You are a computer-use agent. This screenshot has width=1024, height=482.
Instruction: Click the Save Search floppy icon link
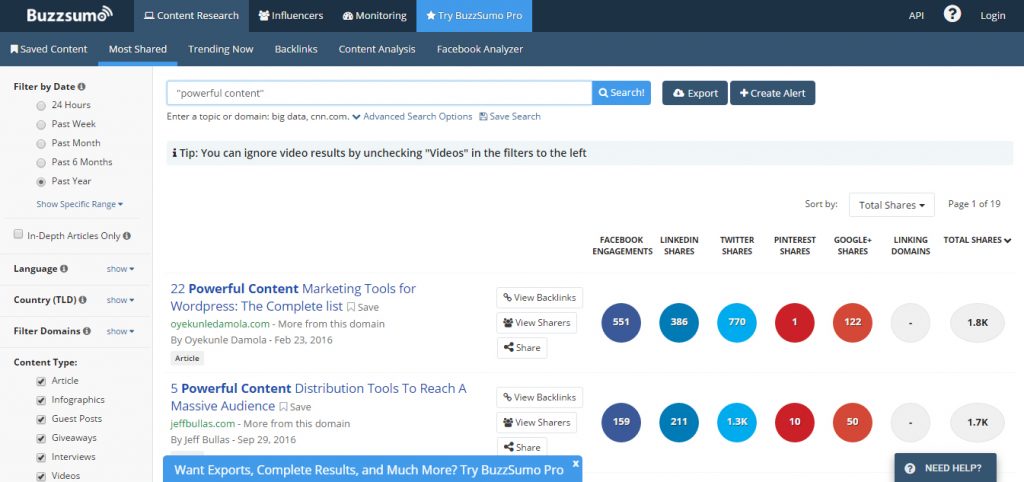(x=510, y=116)
